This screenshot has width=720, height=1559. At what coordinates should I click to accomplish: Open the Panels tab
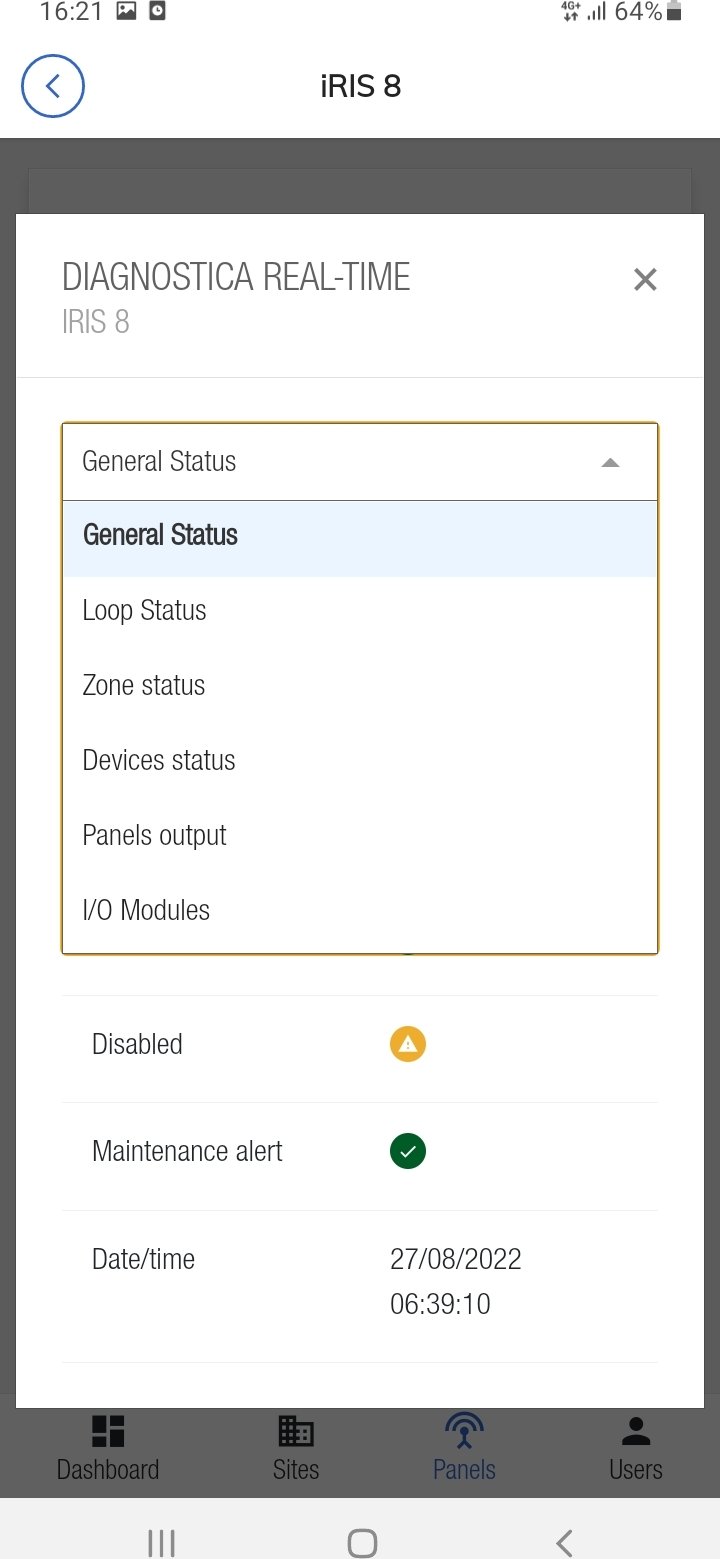point(464,1447)
